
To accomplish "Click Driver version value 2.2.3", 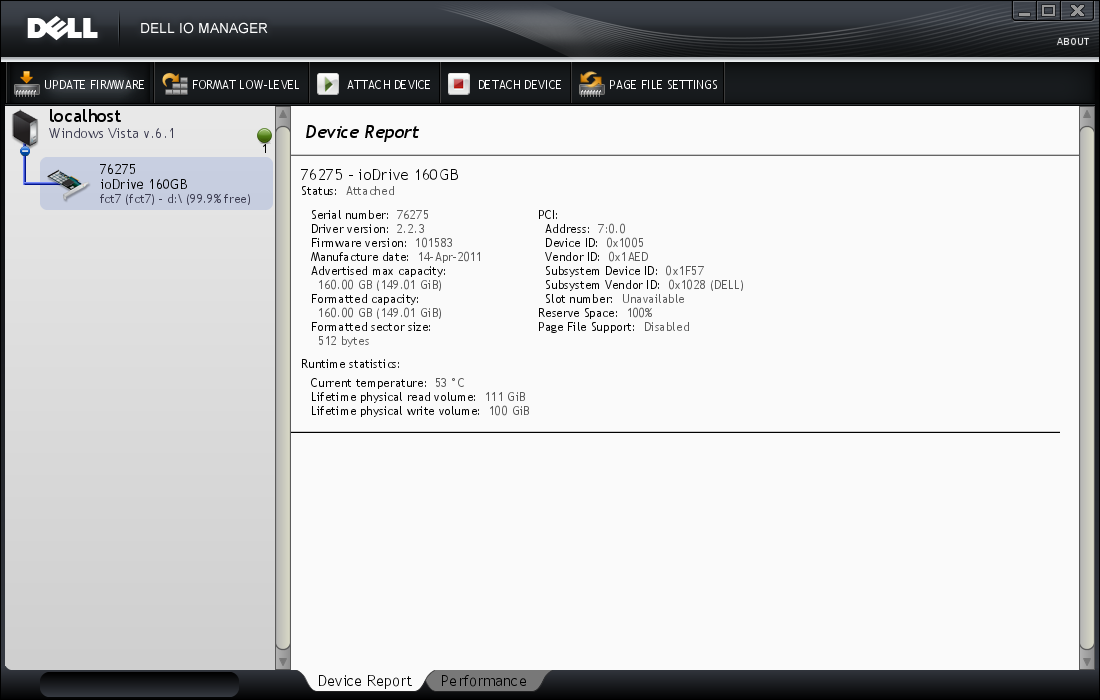I will pyautogui.click(x=410, y=229).
